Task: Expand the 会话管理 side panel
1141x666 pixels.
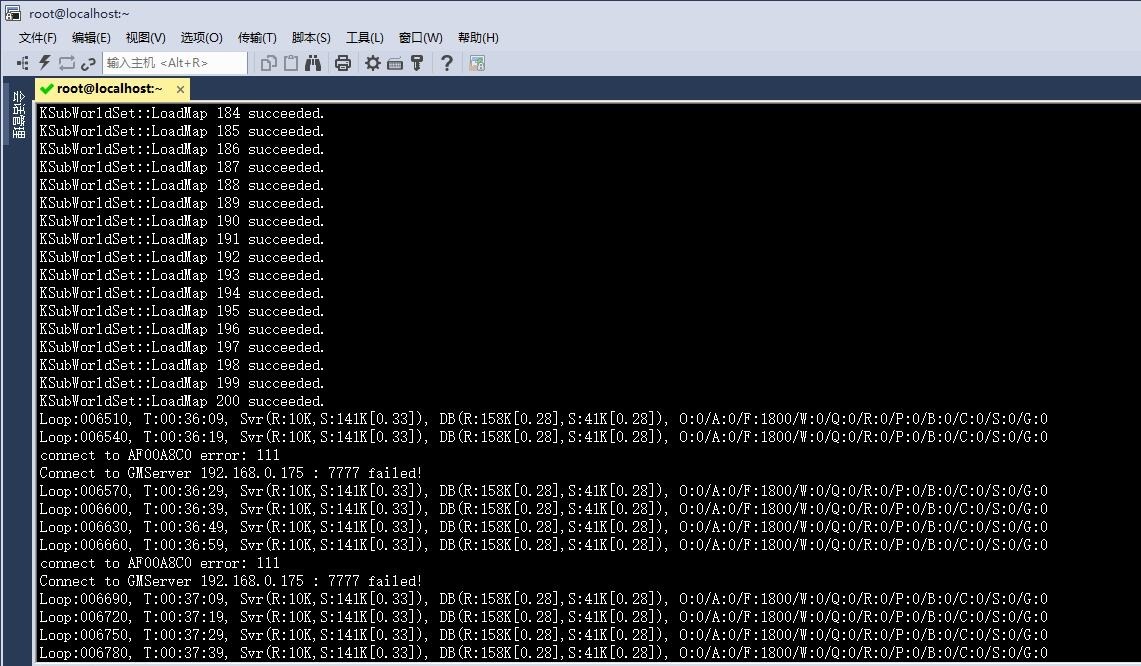Action: 19,114
